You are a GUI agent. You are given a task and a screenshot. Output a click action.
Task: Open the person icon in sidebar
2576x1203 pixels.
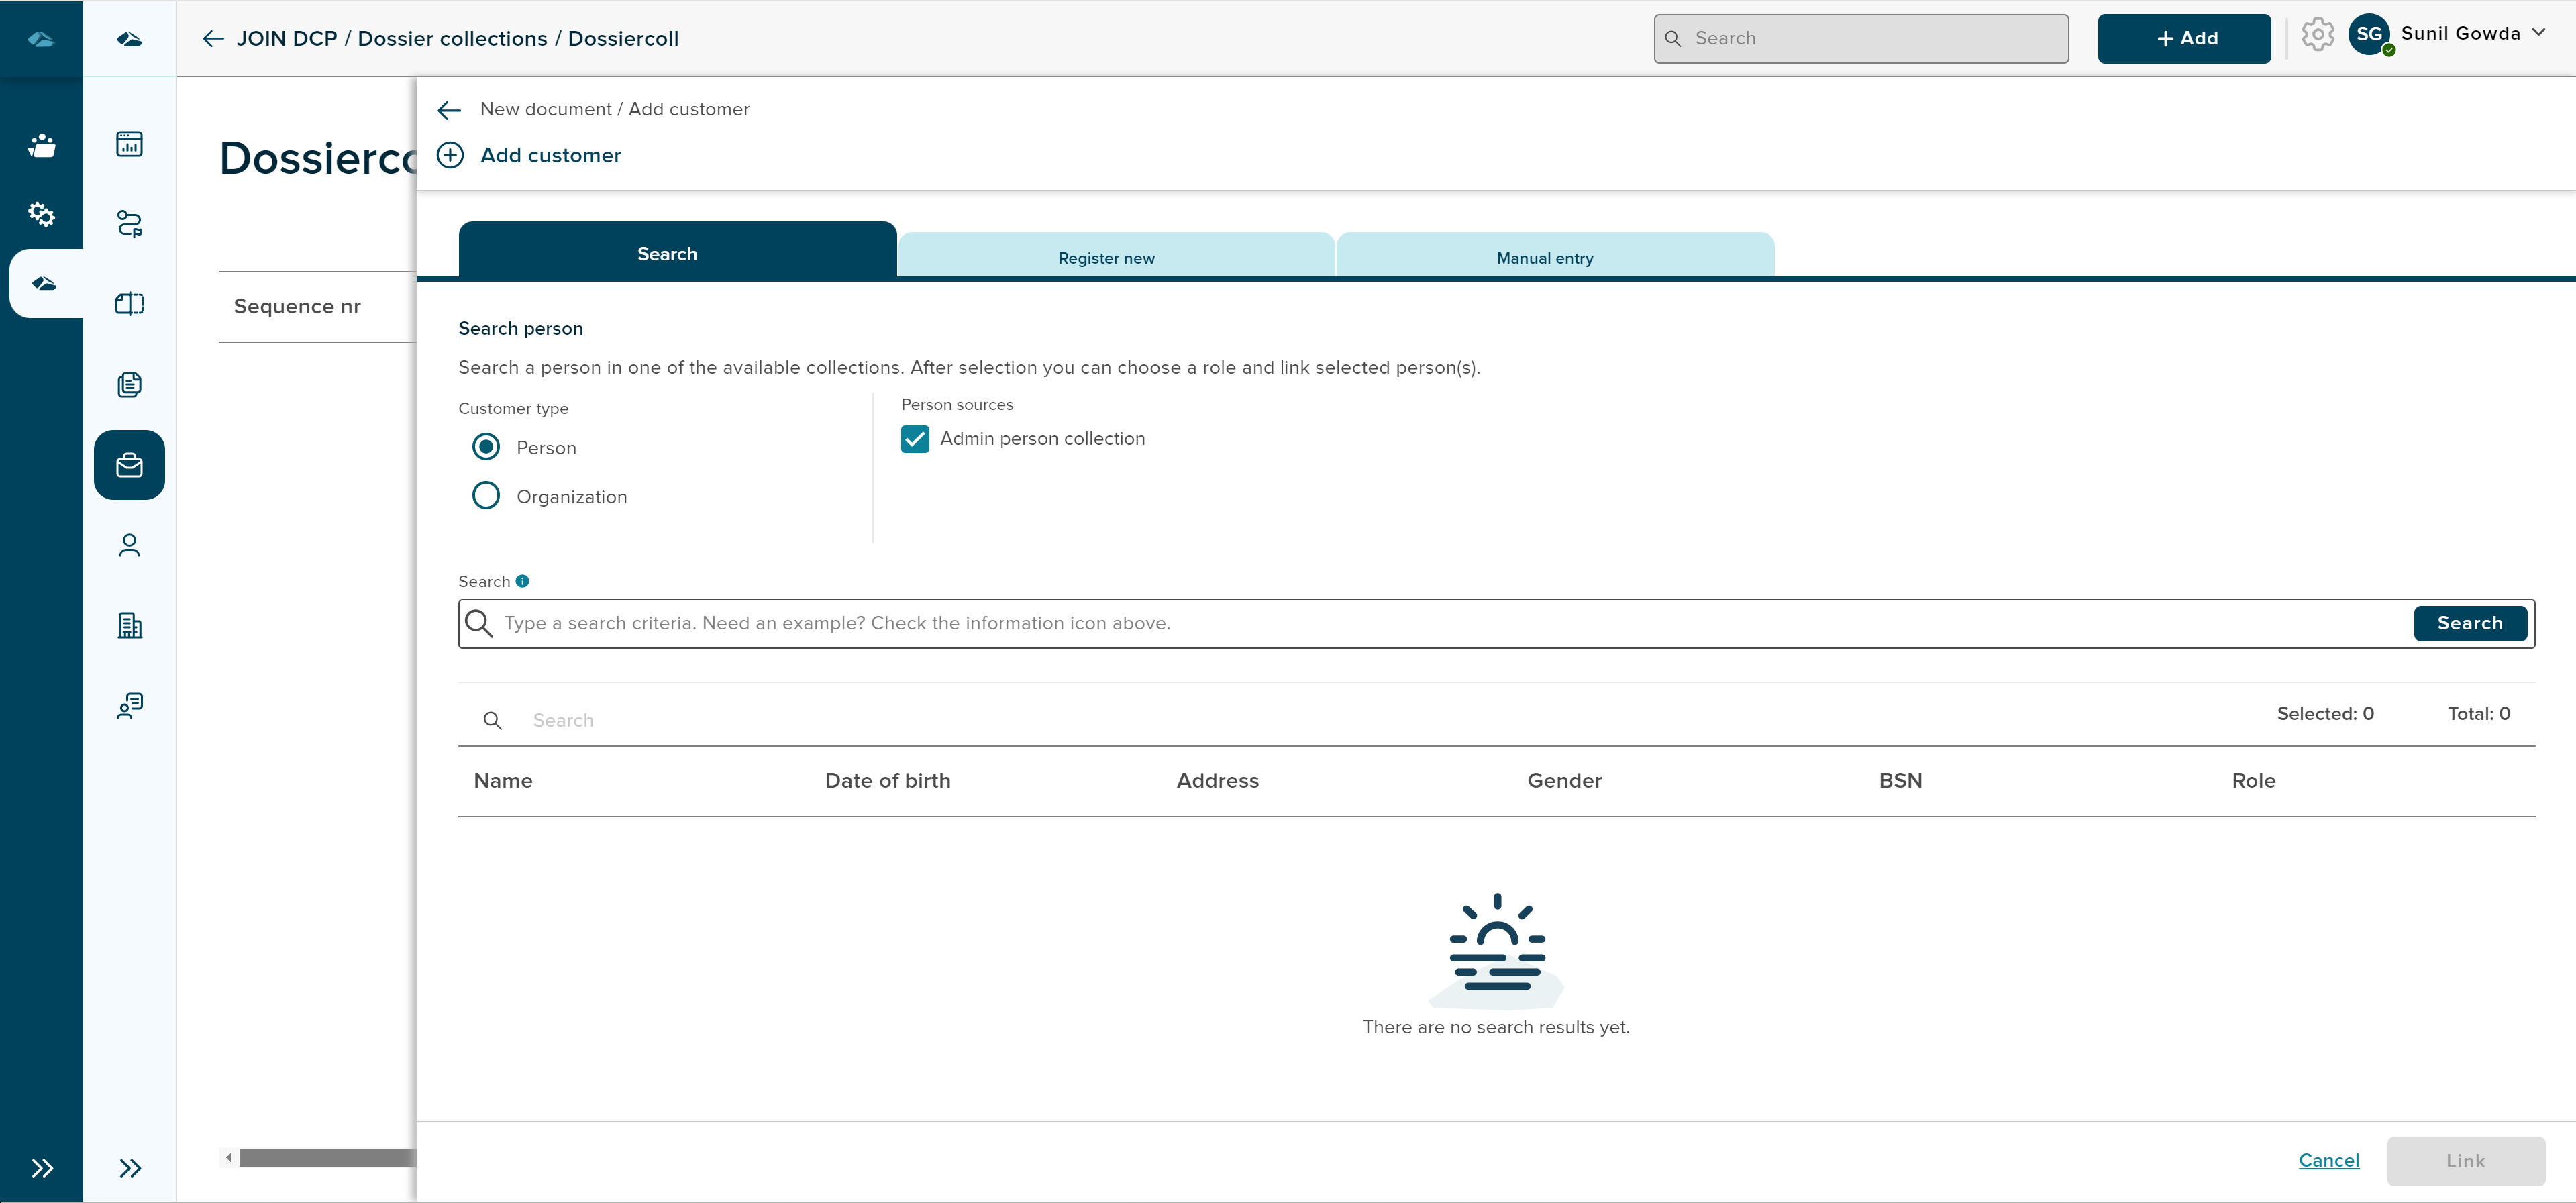pyautogui.click(x=129, y=545)
